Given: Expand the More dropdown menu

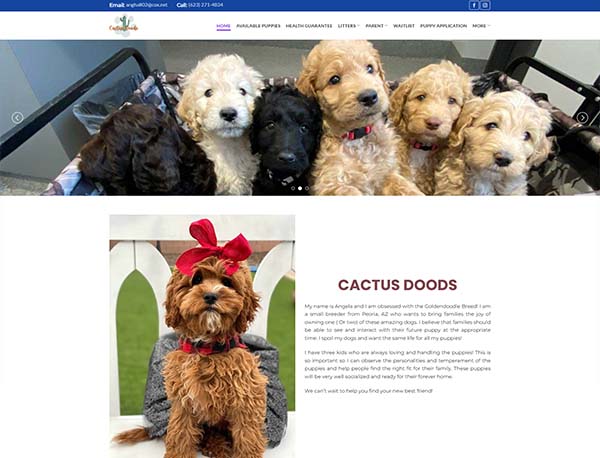Looking at the screenshot, I should pos(481,26).
